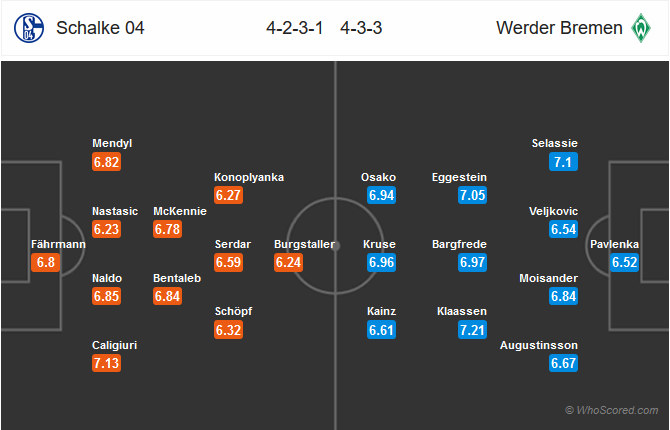This screenshot has width=670, height=430.
Task: Click Bentaleb's 6.84 rating badge
Action: click(x=168, y=296)
